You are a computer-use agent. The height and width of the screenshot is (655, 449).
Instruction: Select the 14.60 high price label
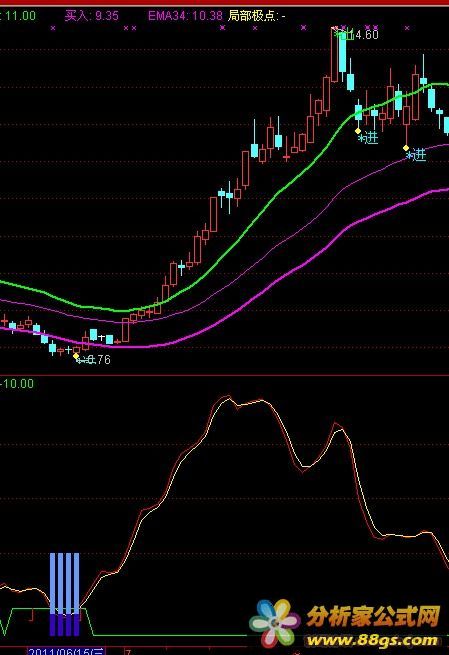[363, 34]
